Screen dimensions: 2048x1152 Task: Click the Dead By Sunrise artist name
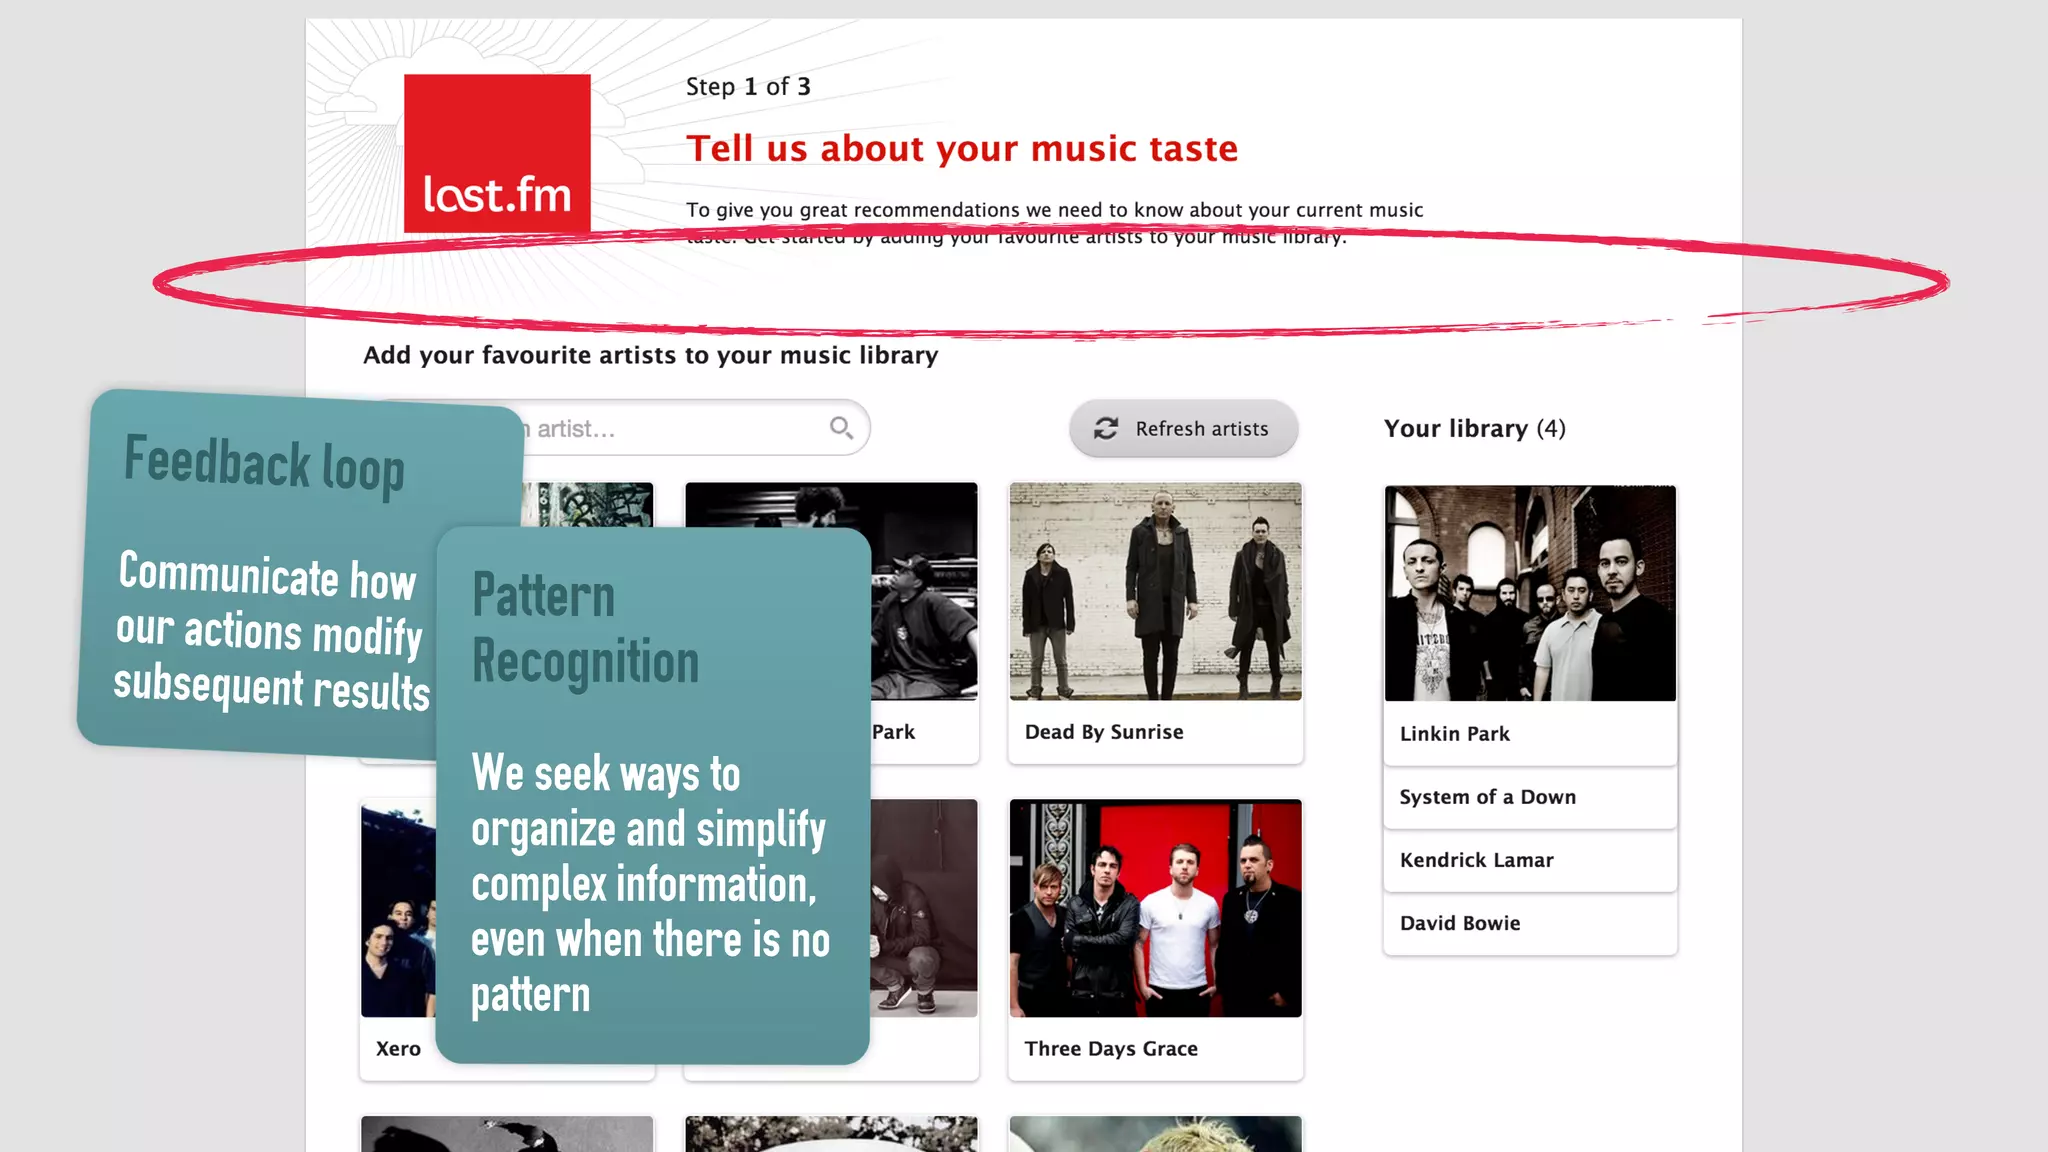[1104, 732]
